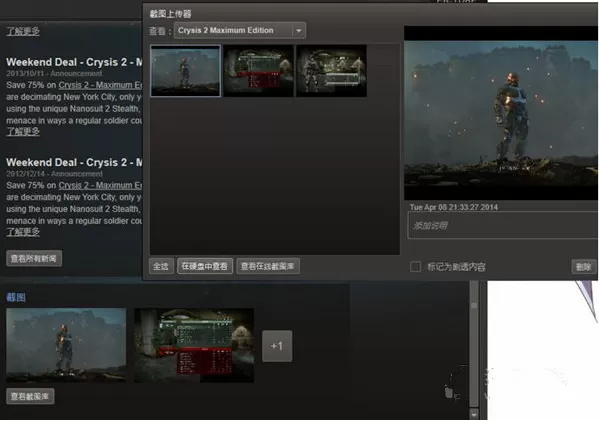Check the 标记为剧透内容 spoiler checkbox
This screenshot has width=599, height=421.
click(x=415, y=267)
